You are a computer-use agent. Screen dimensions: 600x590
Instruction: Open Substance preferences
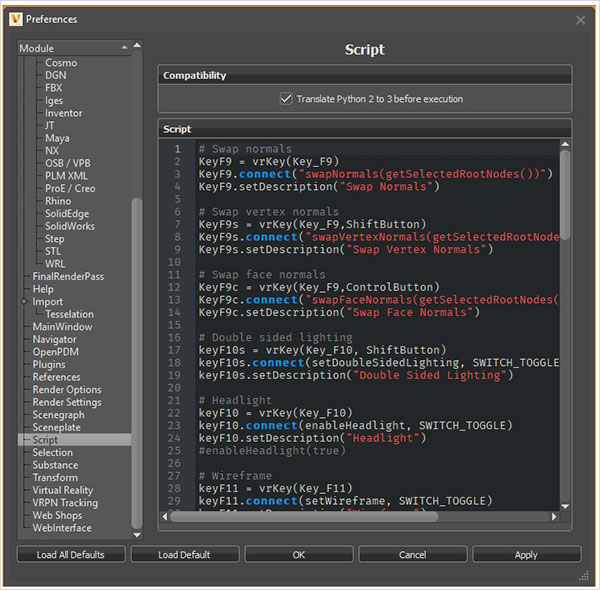pos(55,465)
